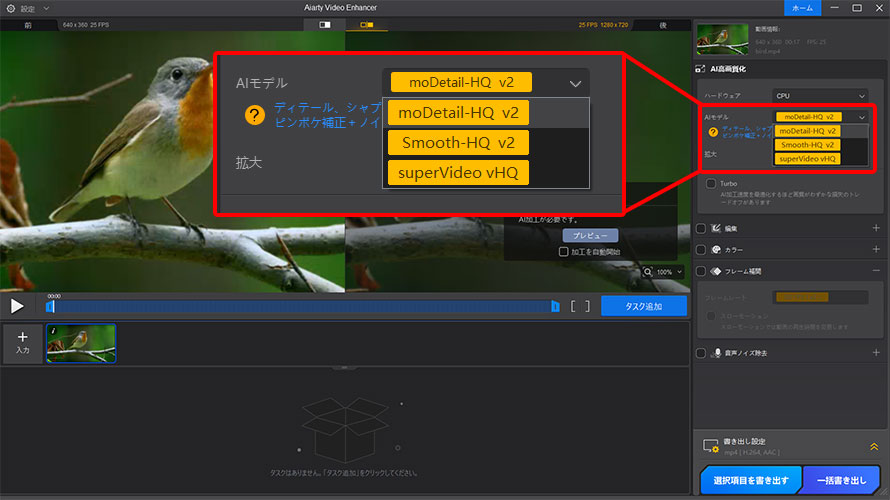Viewport: 890px width, 500px height.
Task: Collapse the フレーム補間 section minus icon
Action: (876, 271)
